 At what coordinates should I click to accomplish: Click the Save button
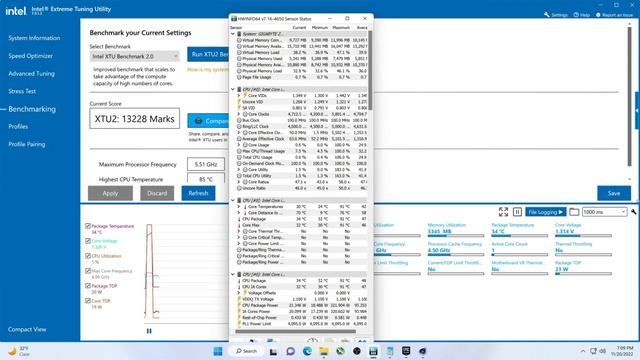pyautogui.click(x=614, y=193)
